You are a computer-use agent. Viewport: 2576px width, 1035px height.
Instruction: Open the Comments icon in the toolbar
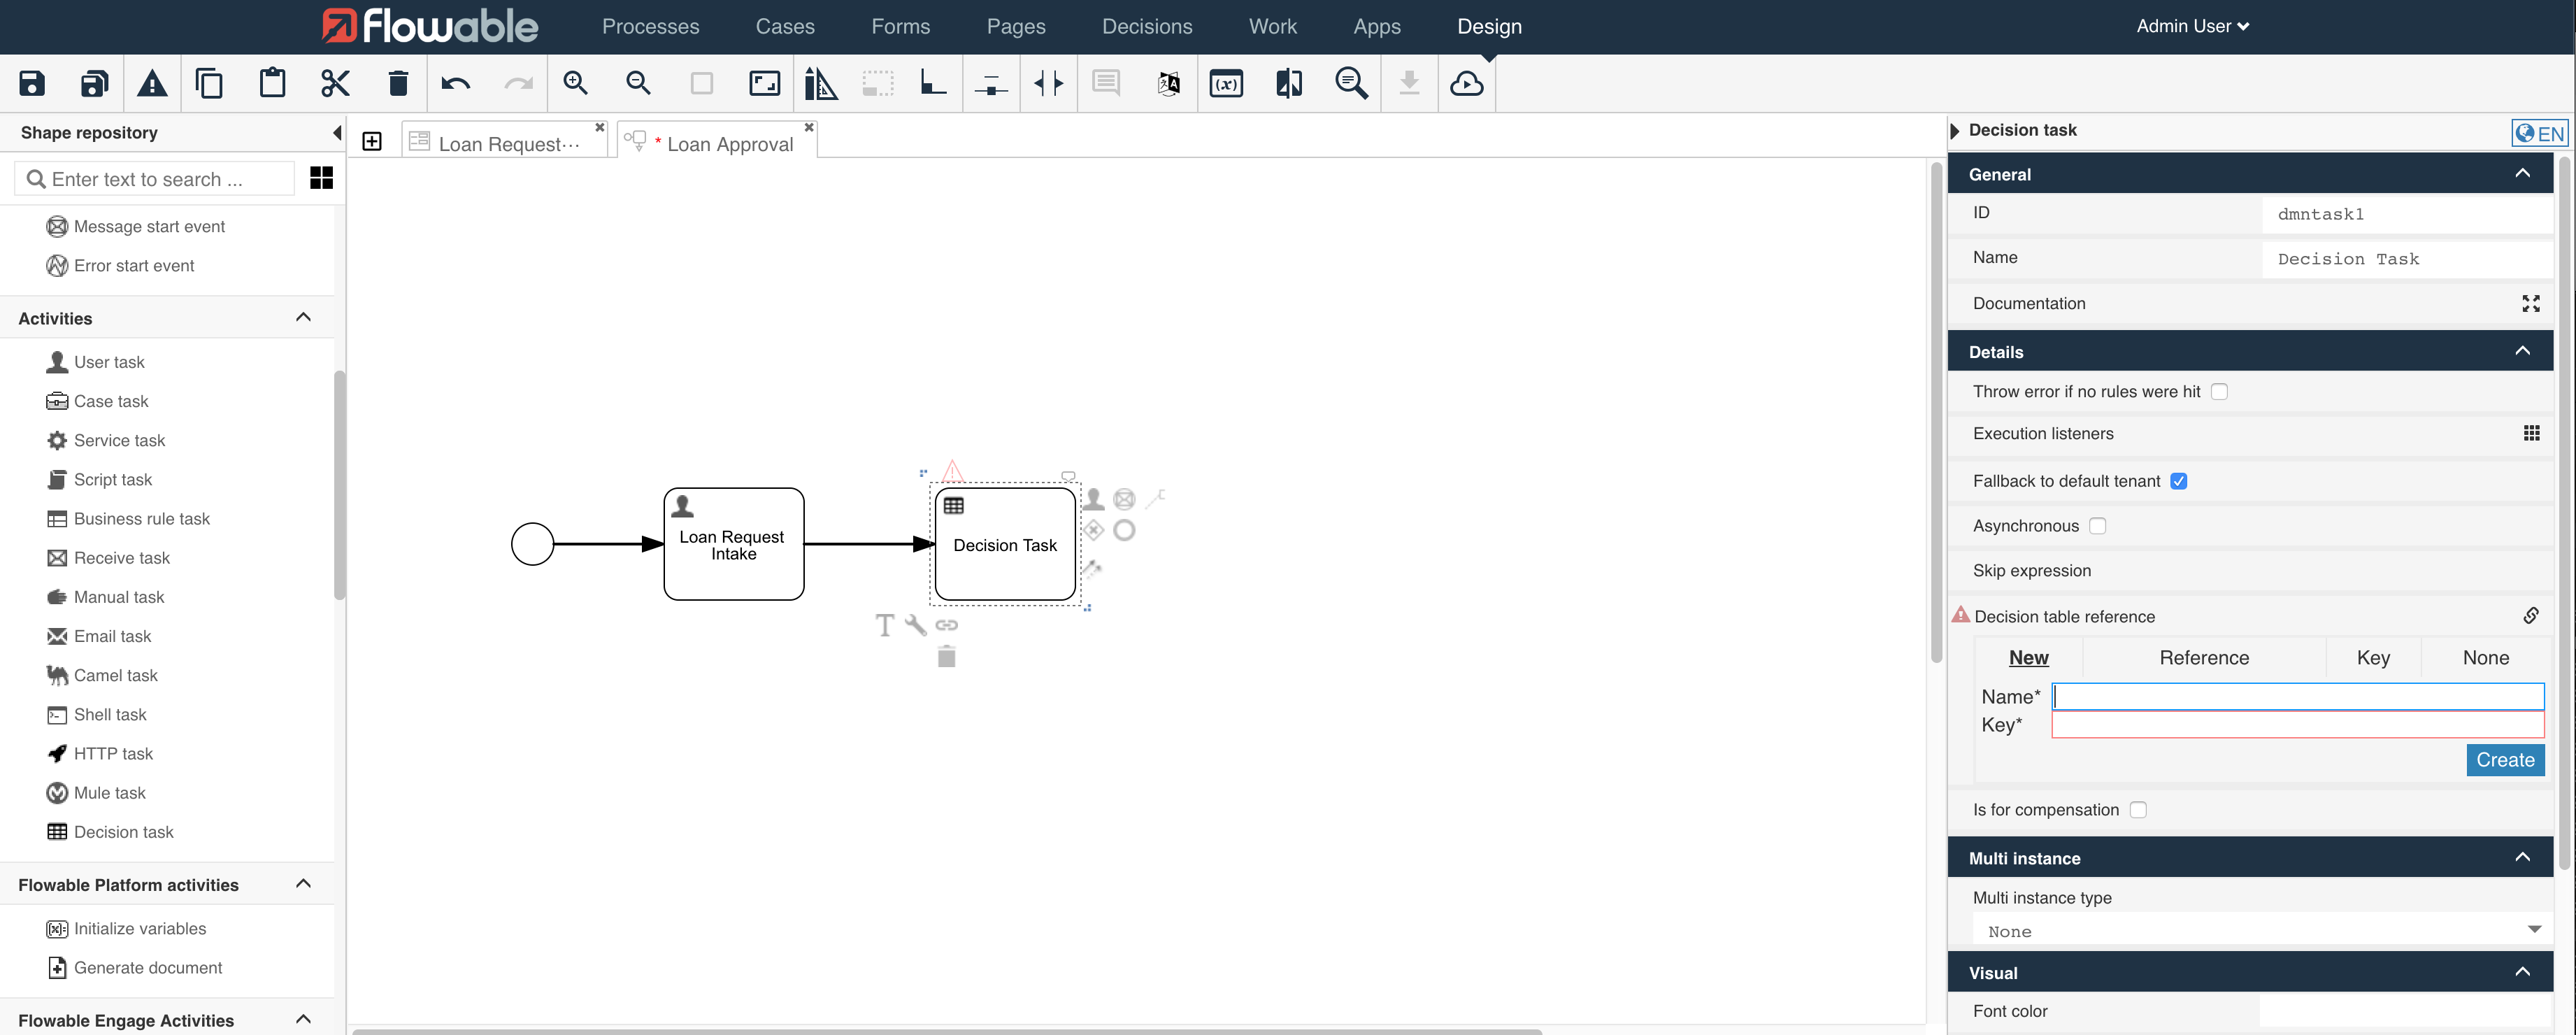(x=1105, y=83)
